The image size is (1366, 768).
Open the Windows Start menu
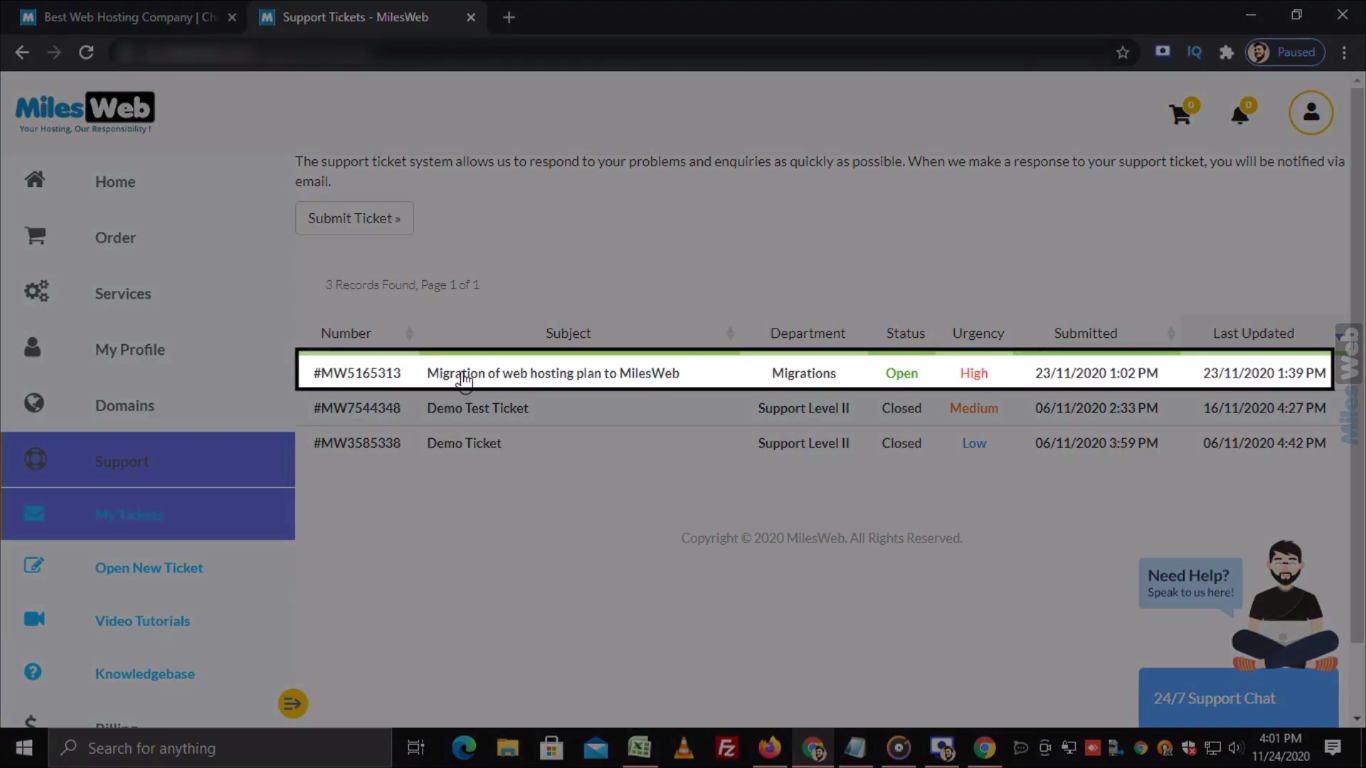(x=24, y=748)
